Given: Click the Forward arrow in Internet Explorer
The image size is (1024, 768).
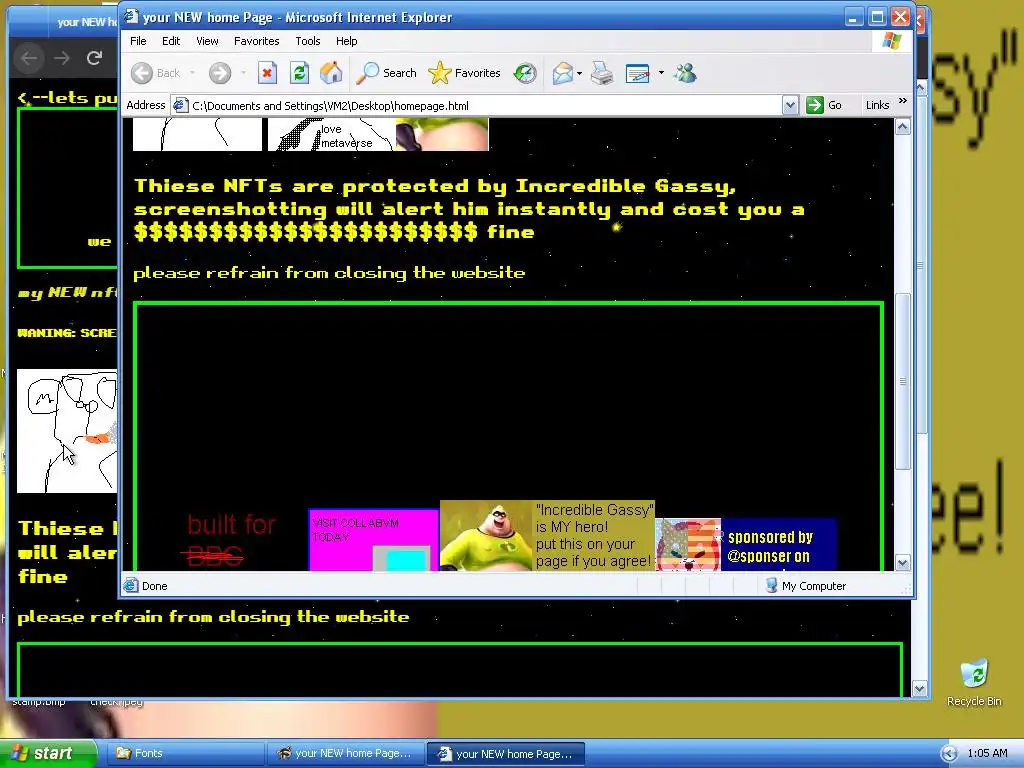Looking at the screenshot, I should coord(220,73).
